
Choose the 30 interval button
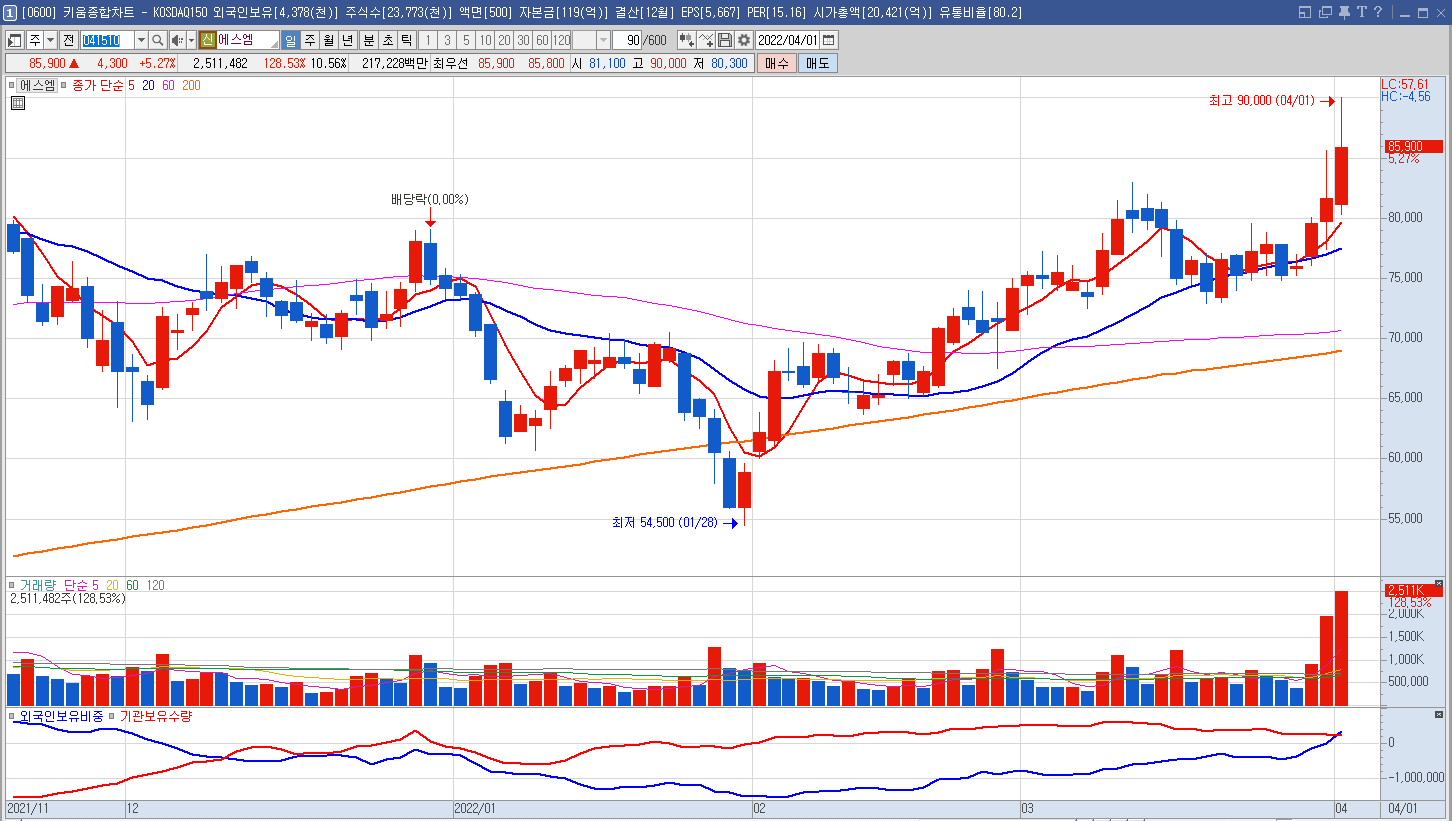(x=523, y=40)
